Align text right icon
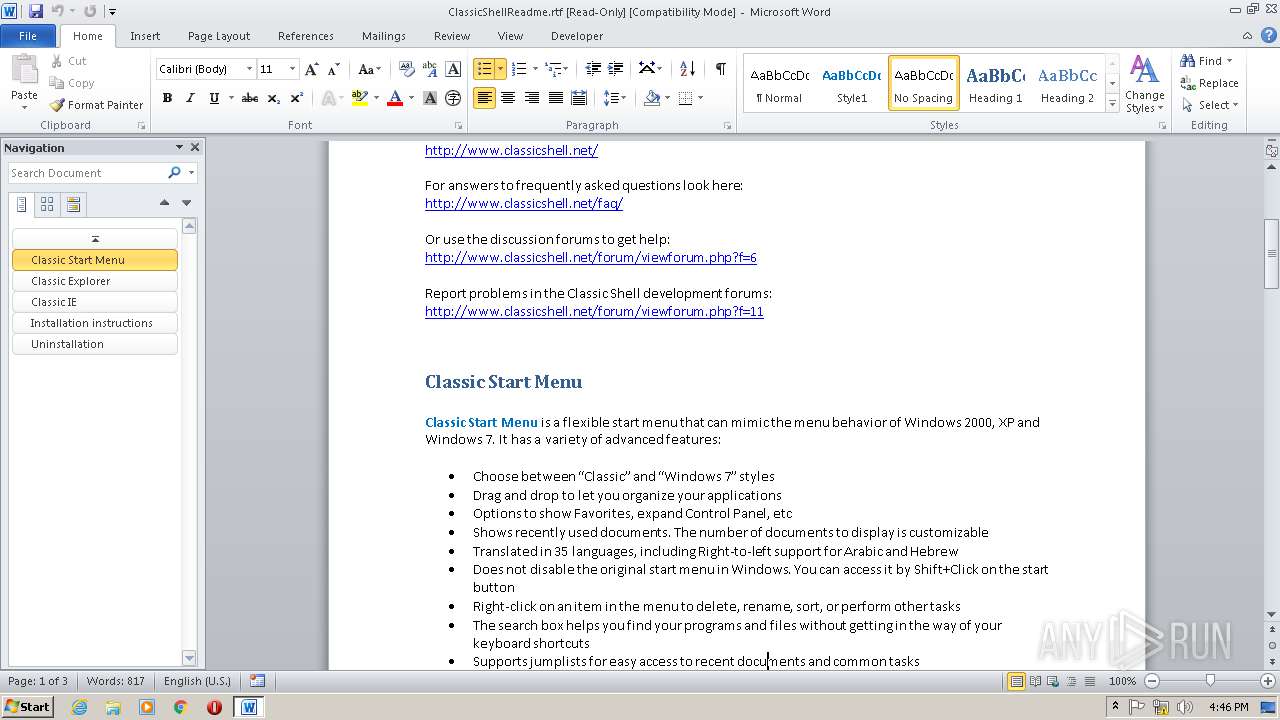Image resolution: width=1280 pixels, height=720 pixels. [x=532, y=98]
